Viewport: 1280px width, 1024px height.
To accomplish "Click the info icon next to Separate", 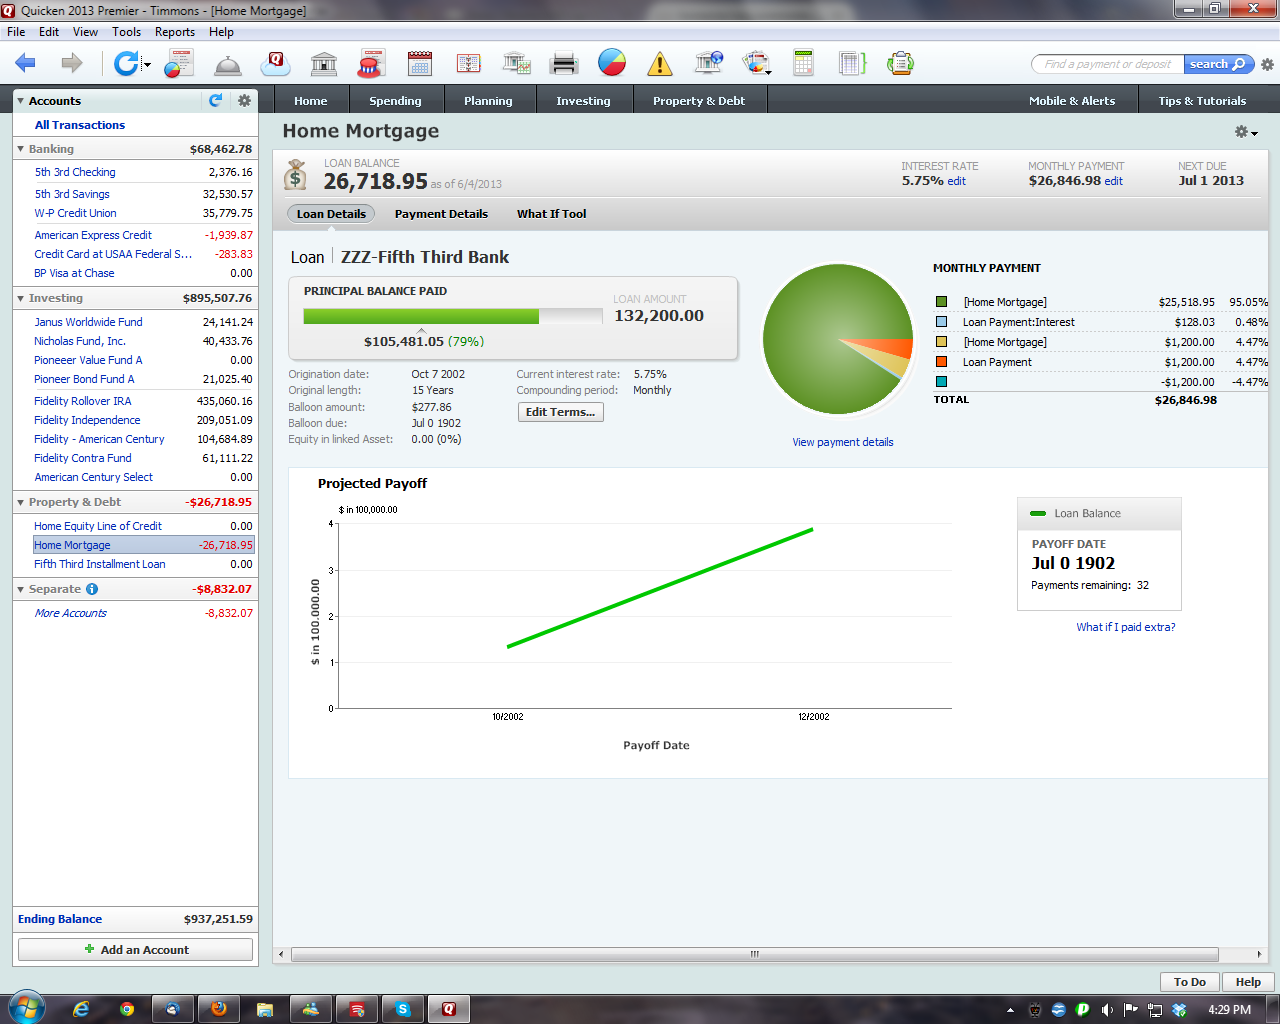I will point(92,589).
